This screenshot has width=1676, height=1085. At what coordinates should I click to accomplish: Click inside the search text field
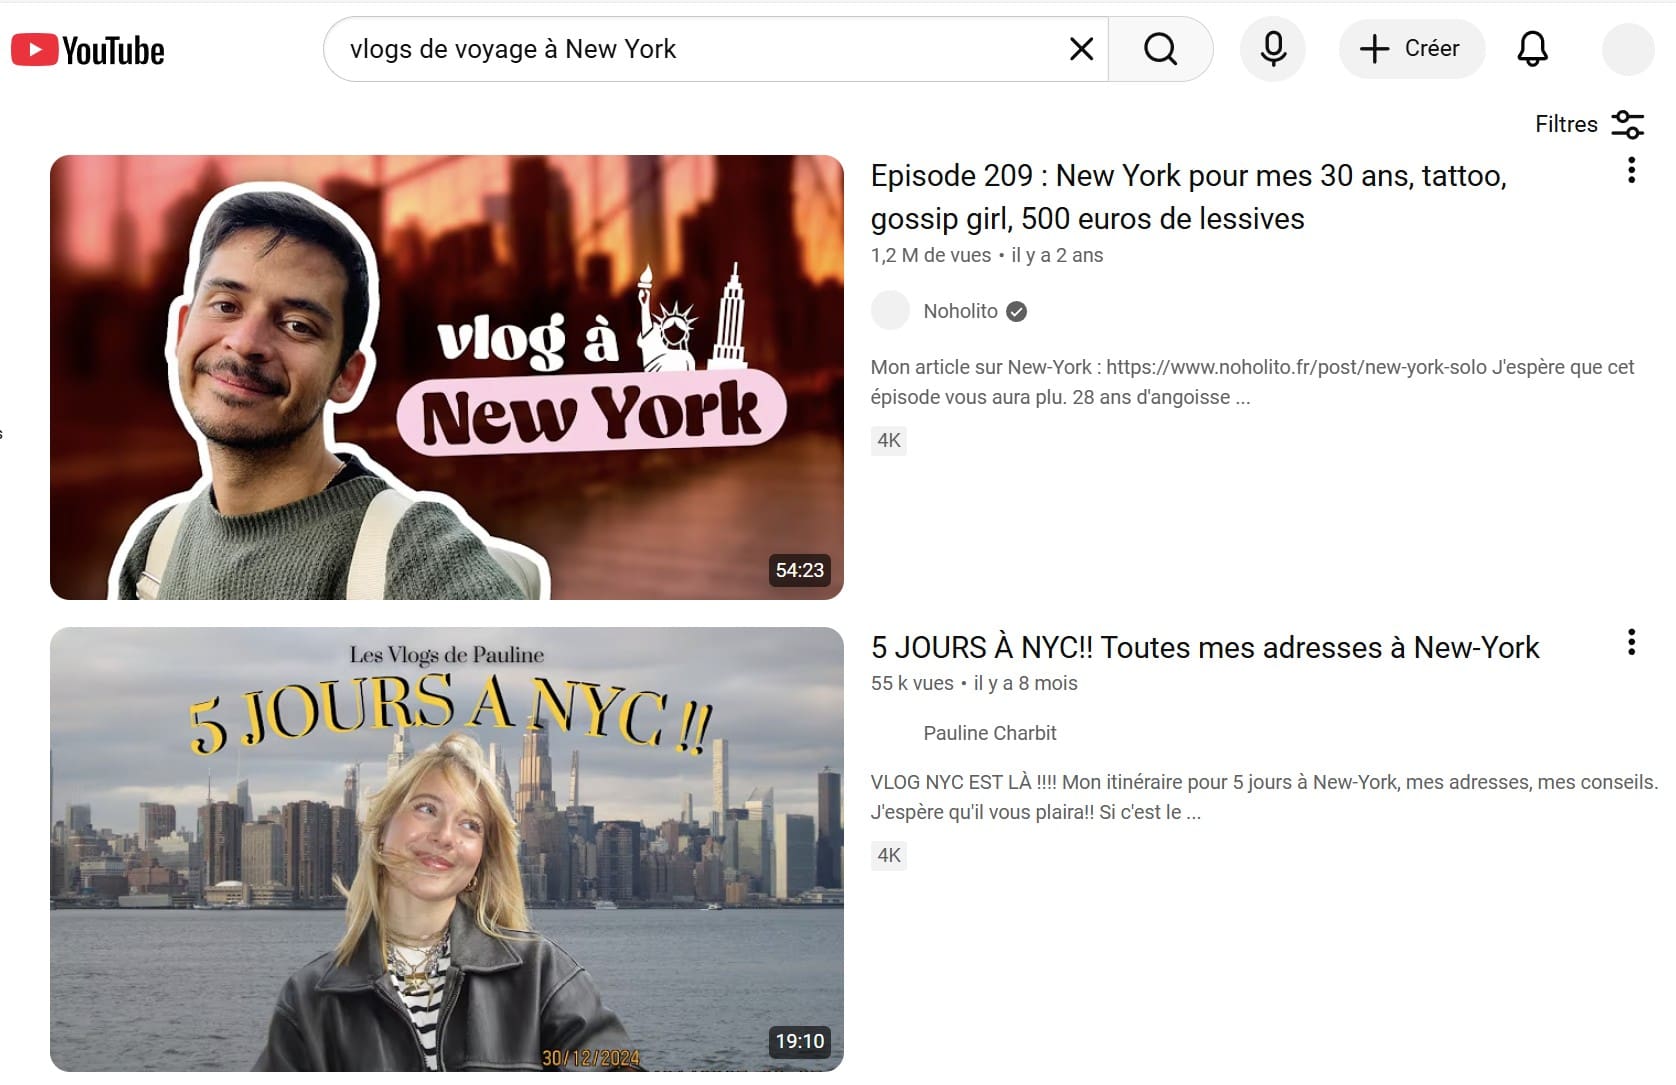(700, 49)
